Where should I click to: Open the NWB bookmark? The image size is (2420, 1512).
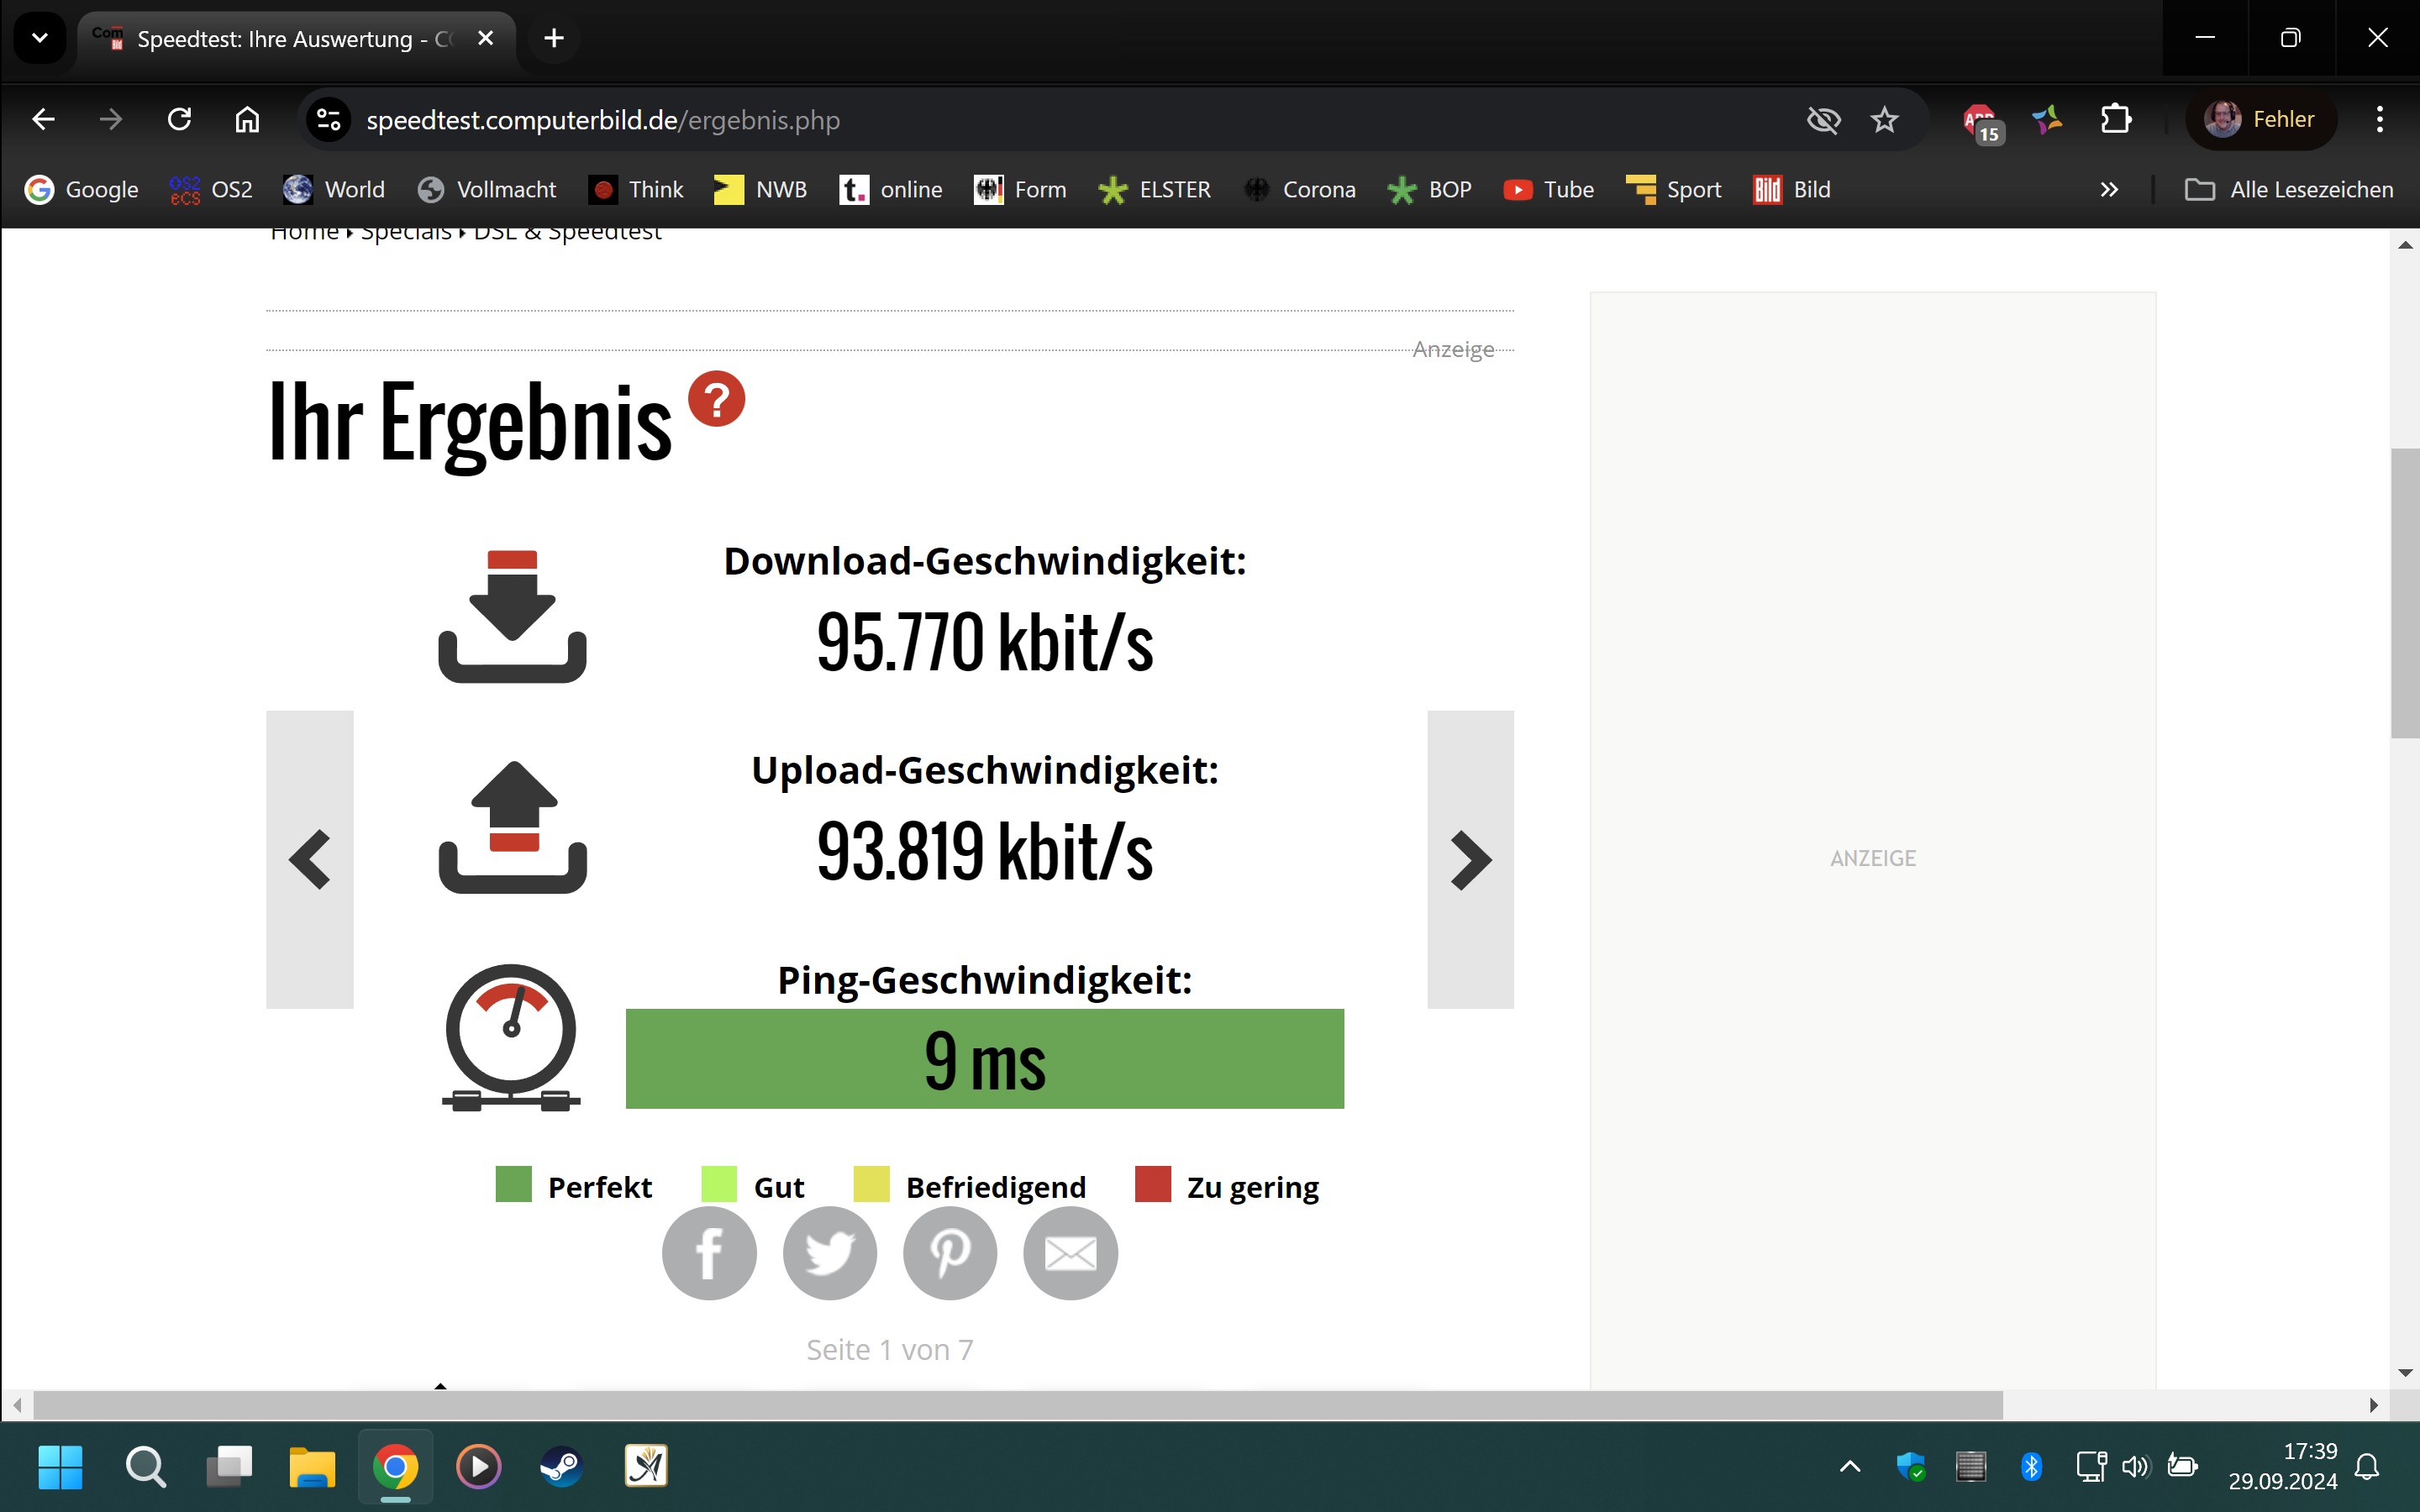[x=760, y=189]
